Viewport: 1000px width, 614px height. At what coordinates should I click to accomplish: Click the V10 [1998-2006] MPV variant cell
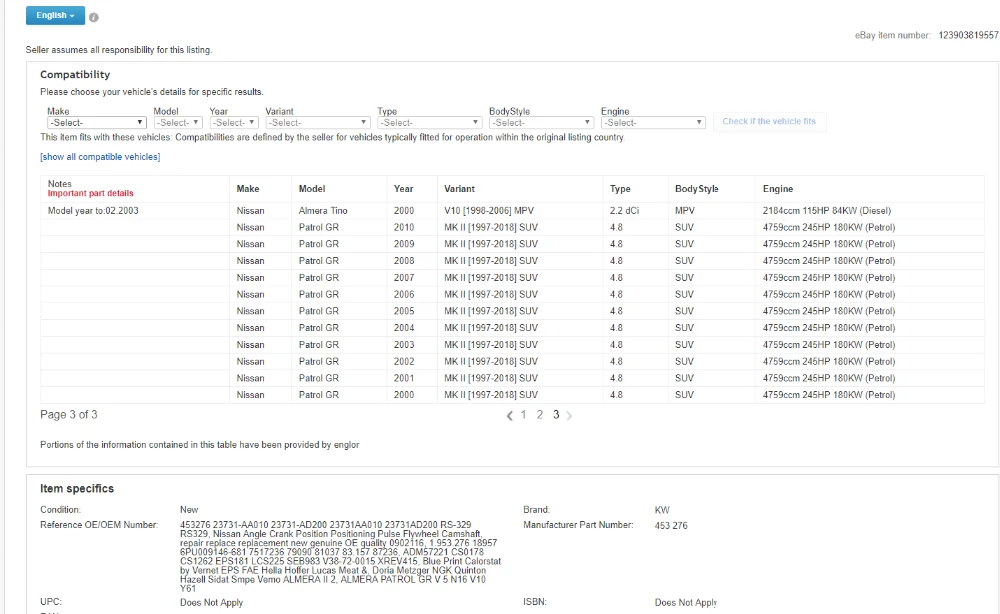tap(489, 211)
